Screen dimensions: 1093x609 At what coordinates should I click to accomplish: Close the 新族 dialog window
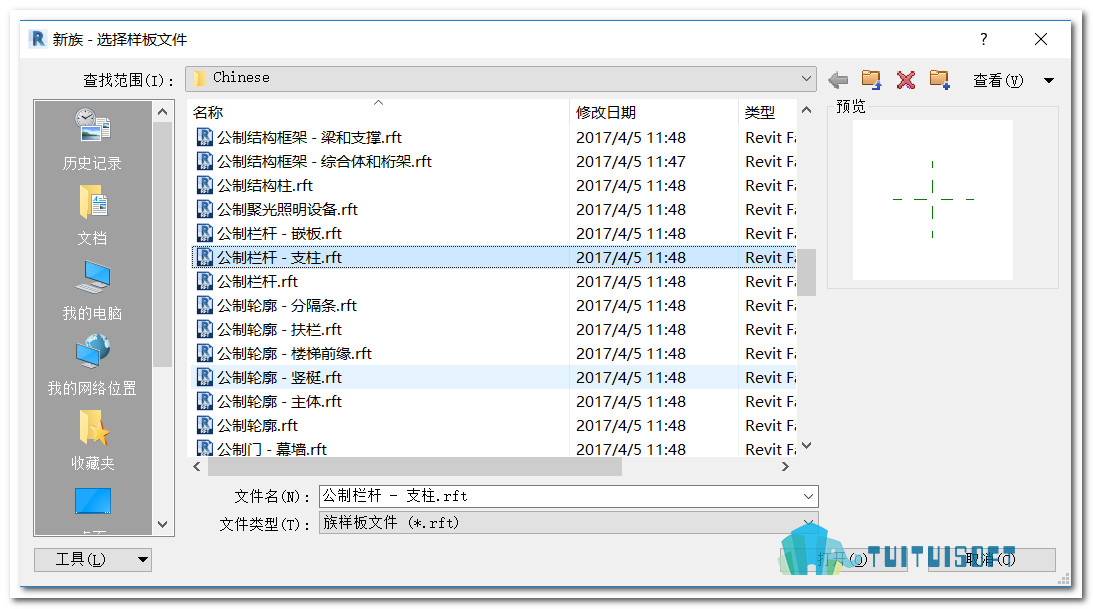pyautogui.click(x=1041, y=39)
